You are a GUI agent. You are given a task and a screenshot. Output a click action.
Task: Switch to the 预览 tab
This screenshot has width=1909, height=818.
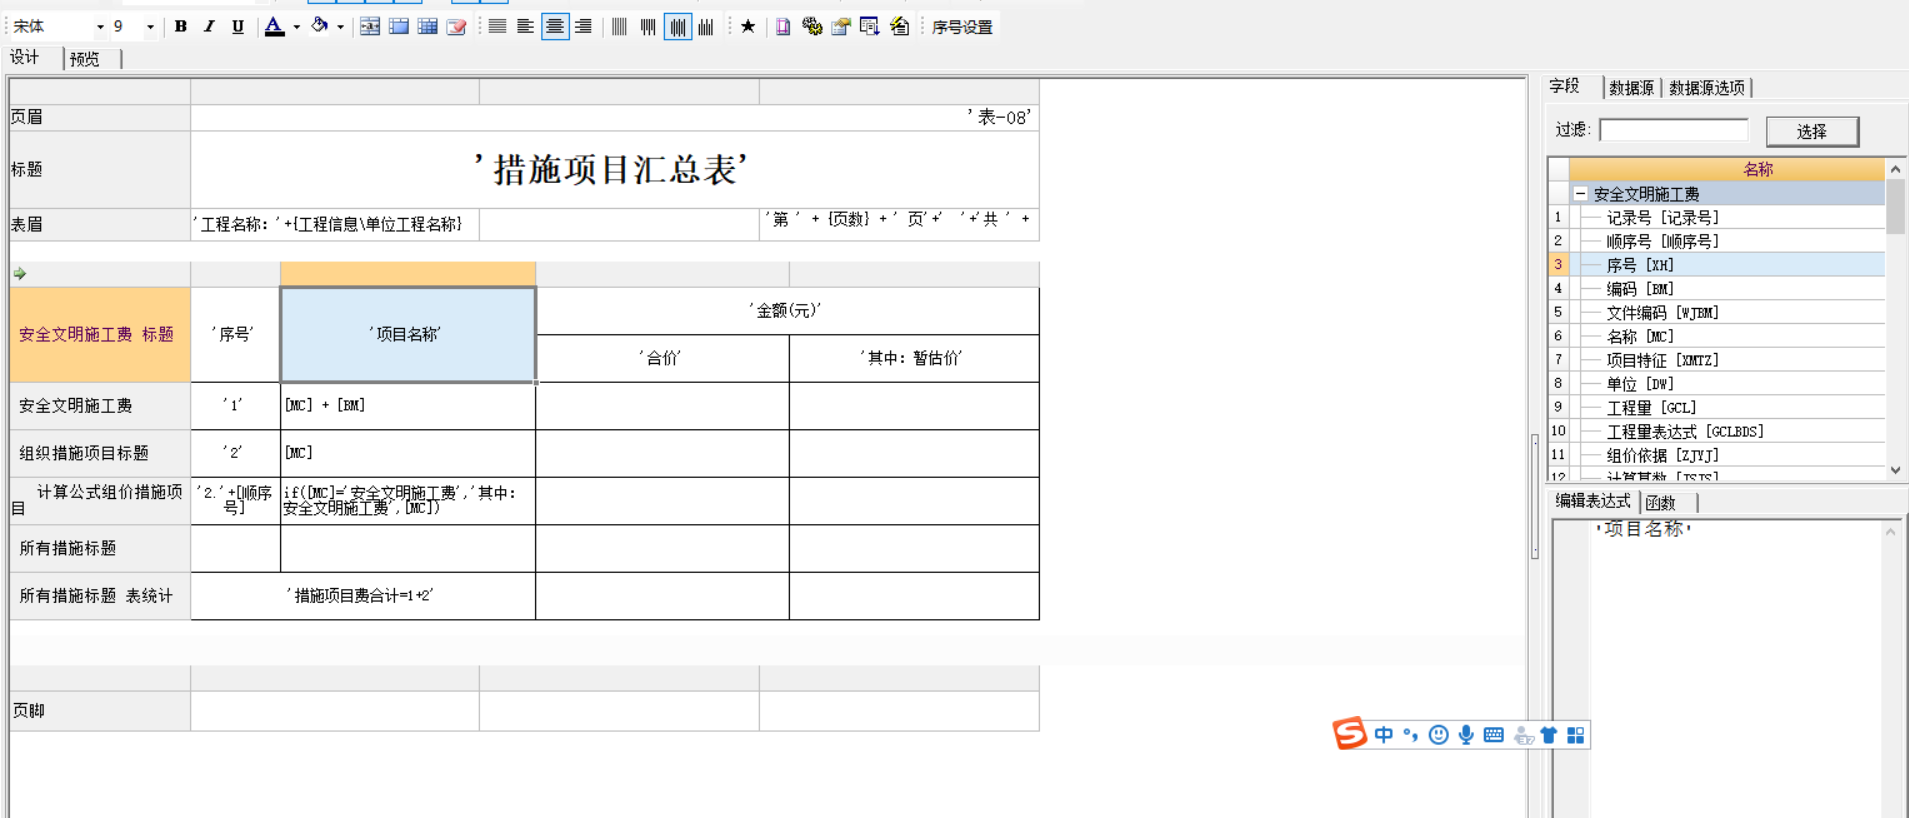(x=85, y=59)
